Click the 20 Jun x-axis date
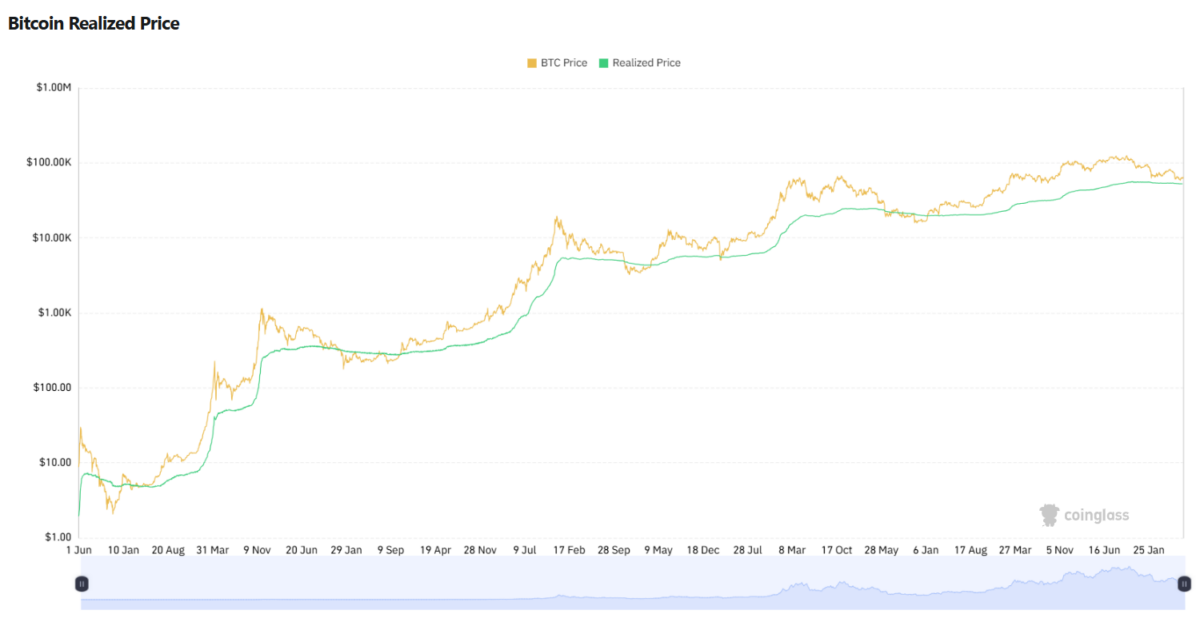This screenshot has height=626, width=1200. (x=301, y=550)
